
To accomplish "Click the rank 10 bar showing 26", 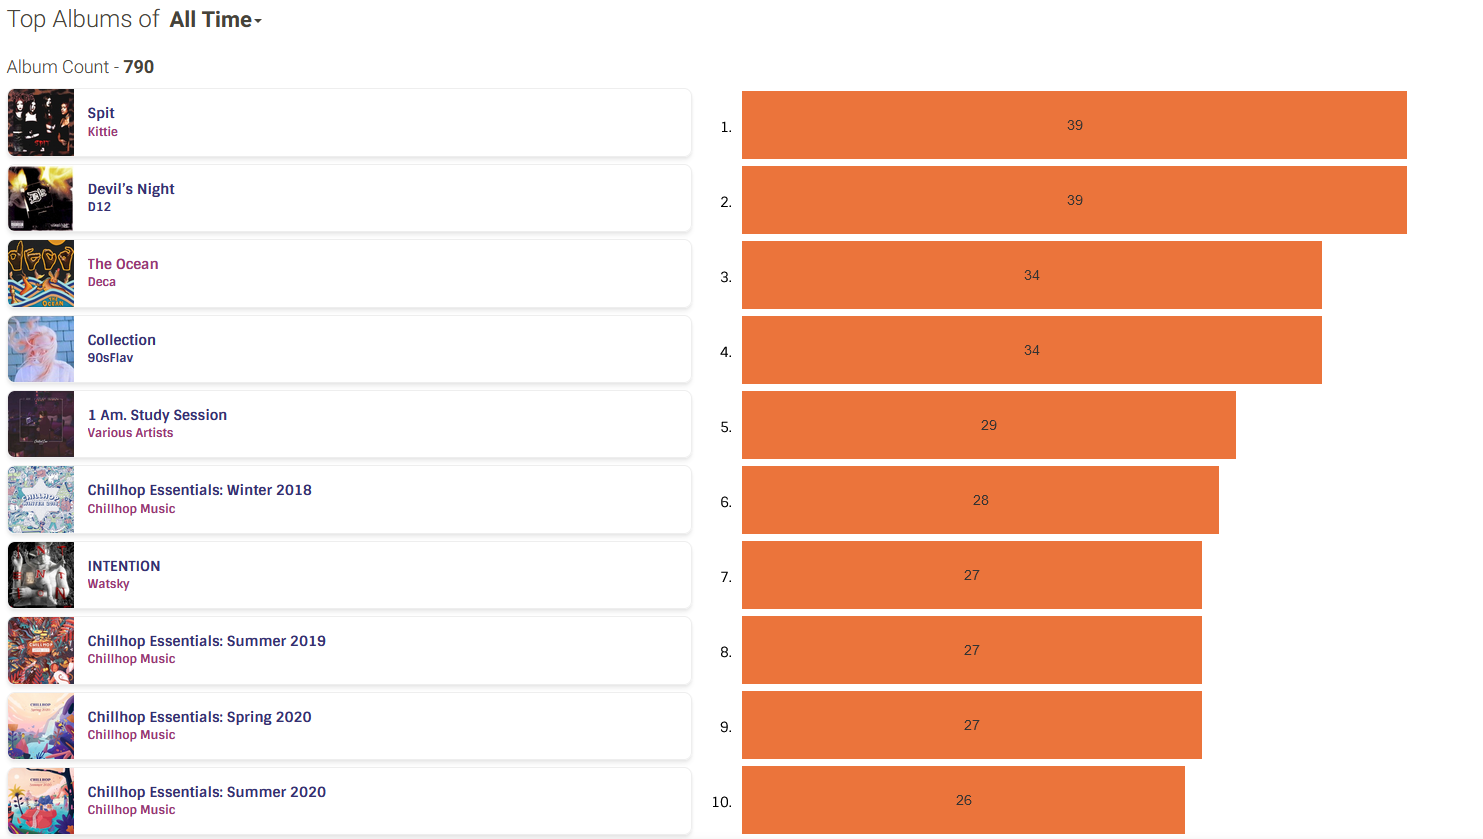I will click(x=963, y=800).
